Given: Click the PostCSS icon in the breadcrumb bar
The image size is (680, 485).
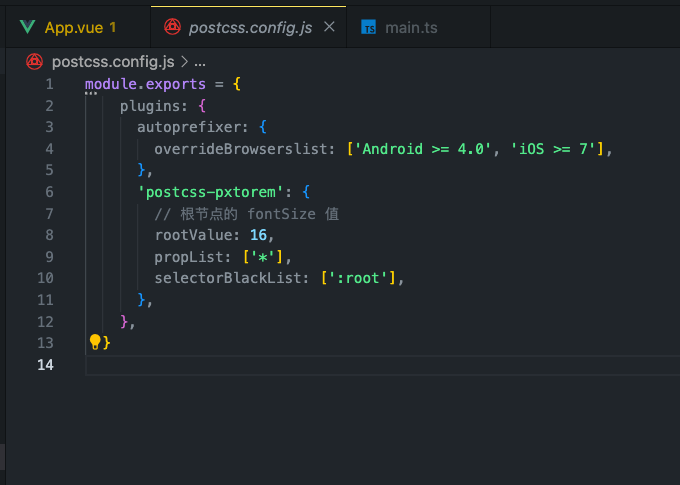Looking at the screenshot, I should (34, 62).
